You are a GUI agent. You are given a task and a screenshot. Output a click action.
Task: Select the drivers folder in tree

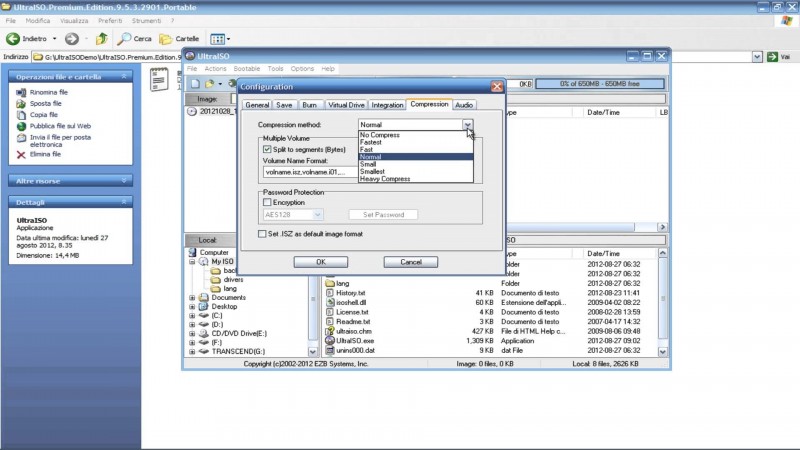(233, 280)
